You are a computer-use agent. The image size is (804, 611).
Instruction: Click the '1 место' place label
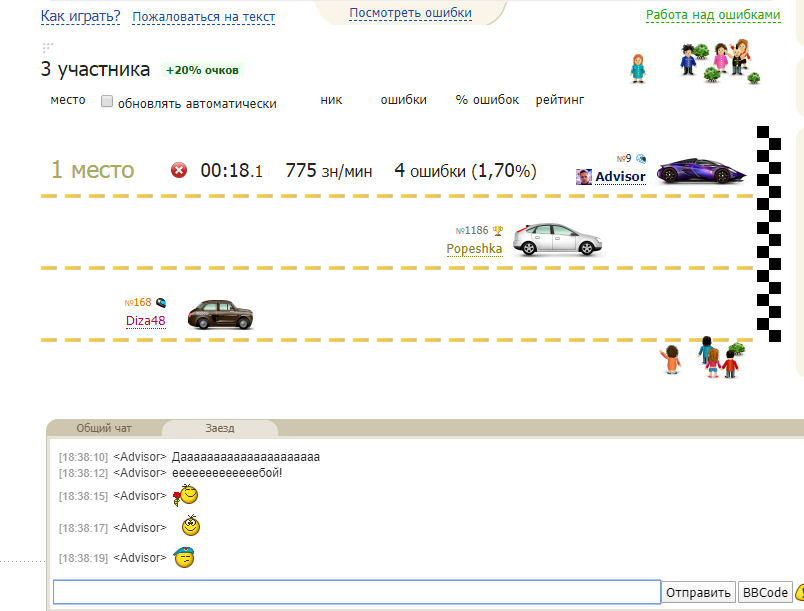pyautogui.click(x=92, y=170)
